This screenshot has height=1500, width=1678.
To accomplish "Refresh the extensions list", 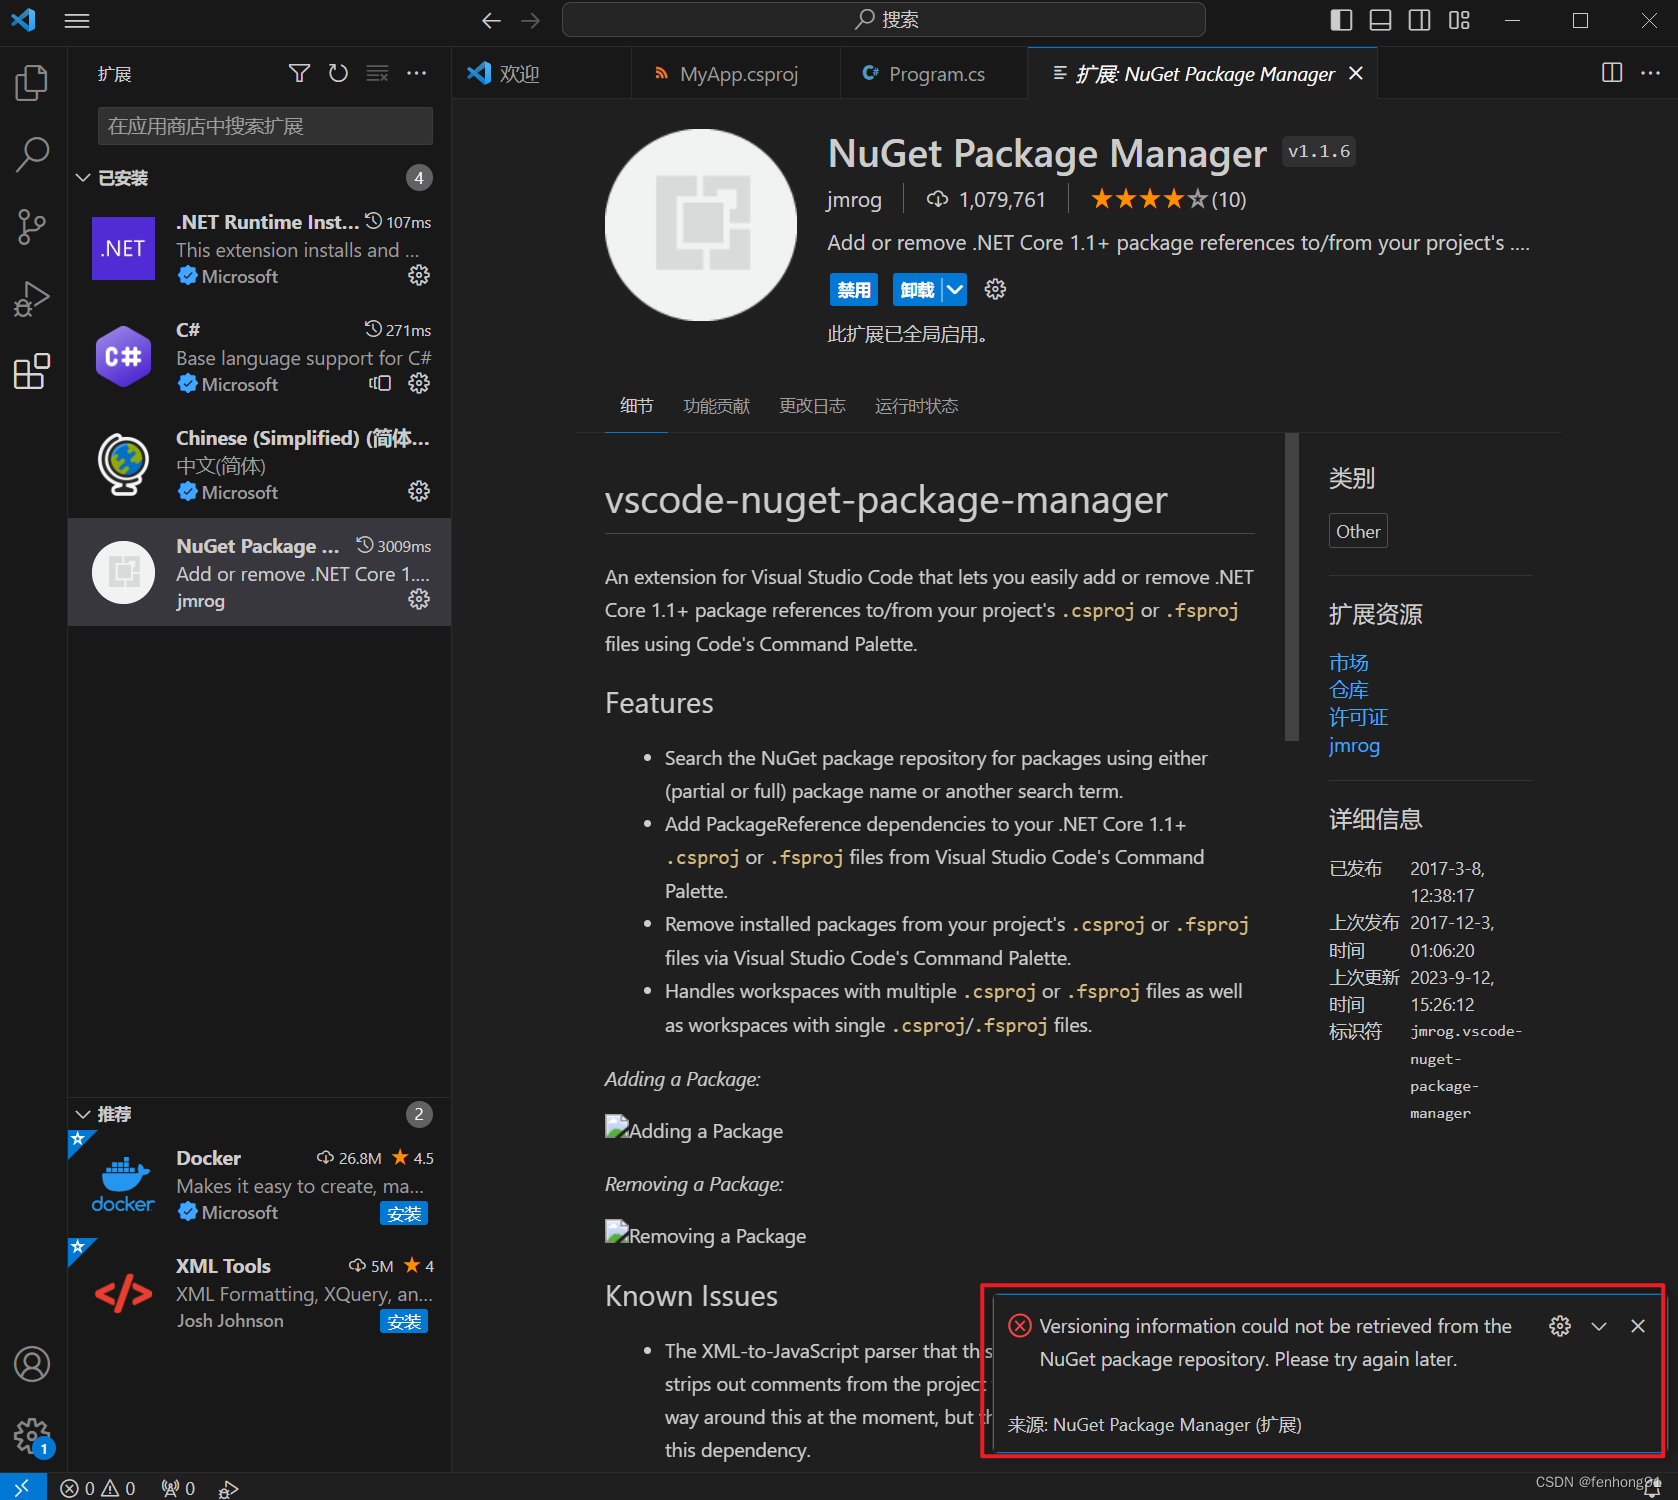I will click(338, 72).
